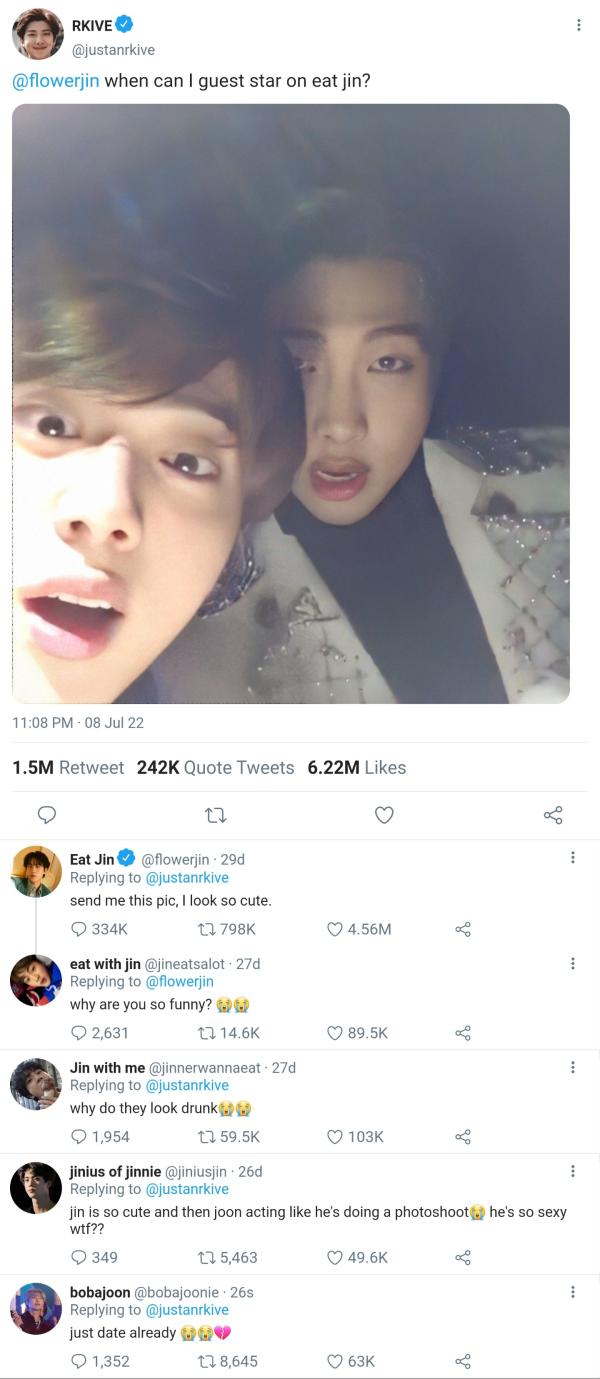Screen dimensions: 600x1379
Task: Open the 1.5M Retweet list
Action: pyautogui.click(x=68, y=768)
